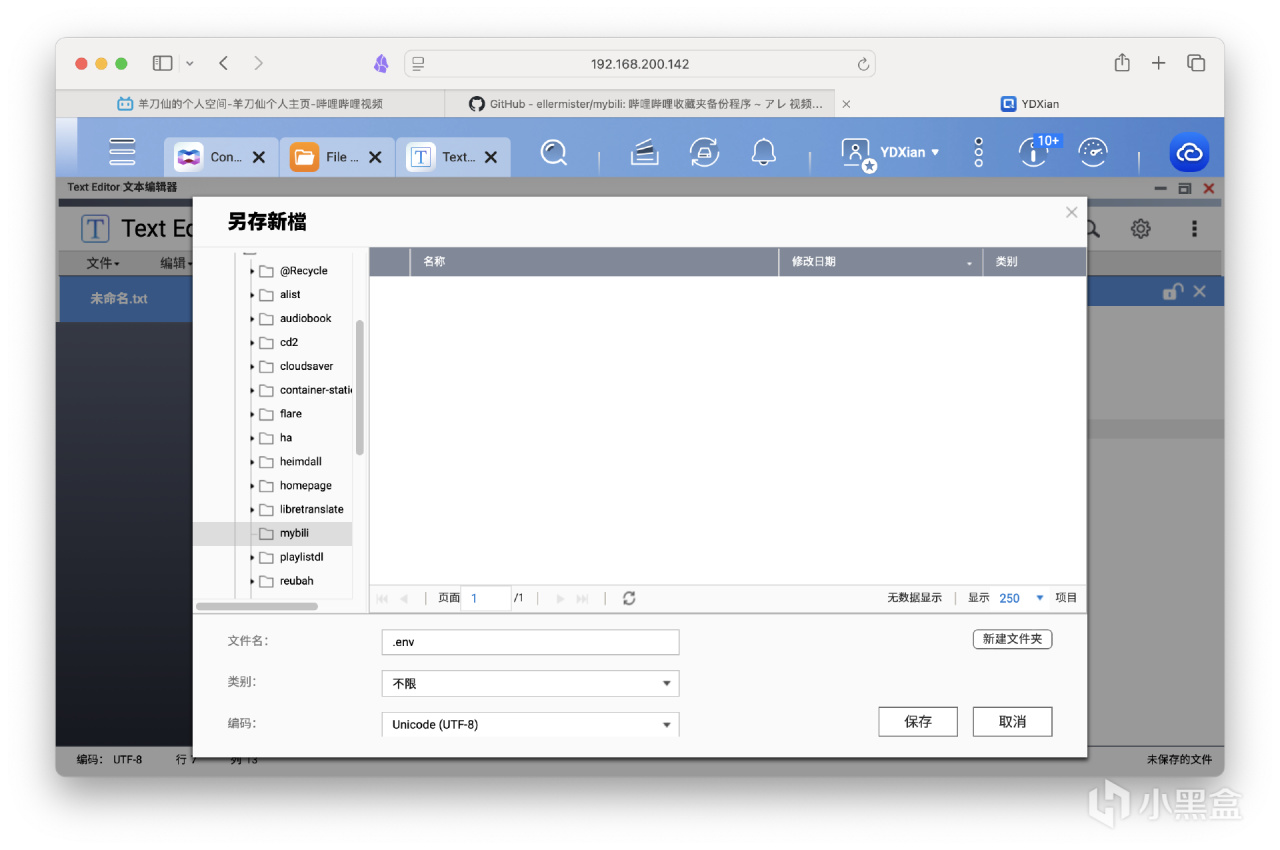Image resolution: width=1280 pixels, height=850 pixels.
Task: Close the File Station desktop tab
Action: click(375, 157)
